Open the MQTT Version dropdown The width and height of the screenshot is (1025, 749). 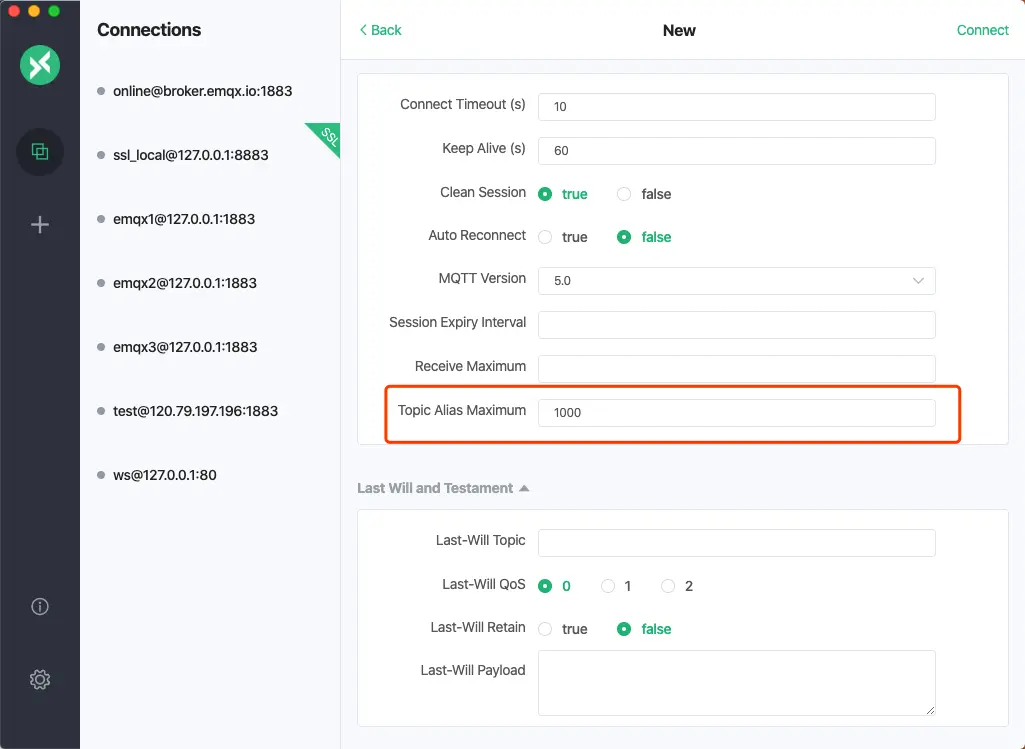point(736,281)
